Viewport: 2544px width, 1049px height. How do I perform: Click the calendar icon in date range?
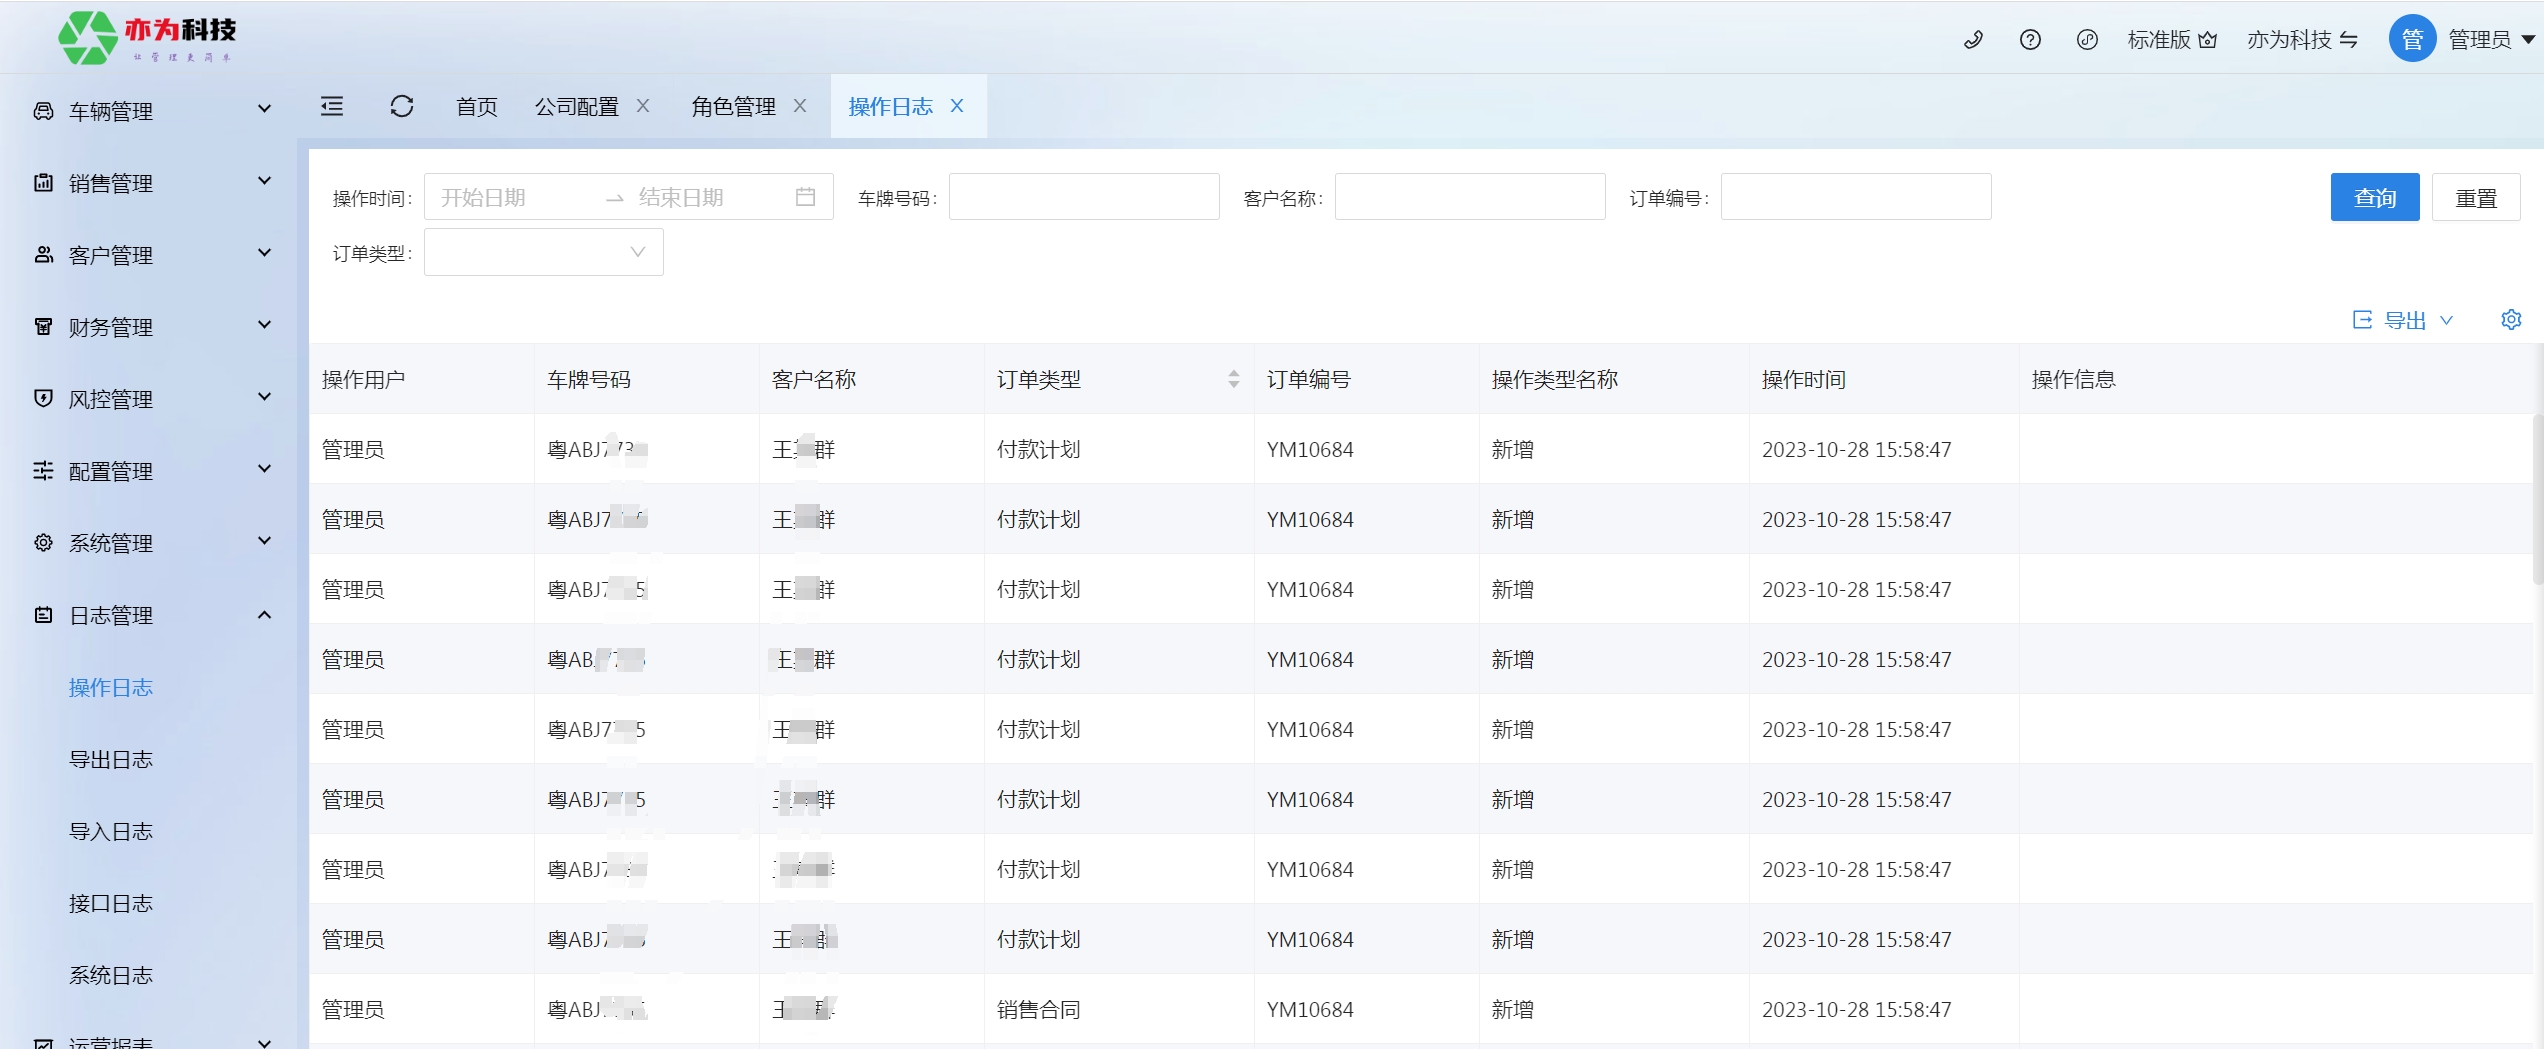(x=805, y=197)
